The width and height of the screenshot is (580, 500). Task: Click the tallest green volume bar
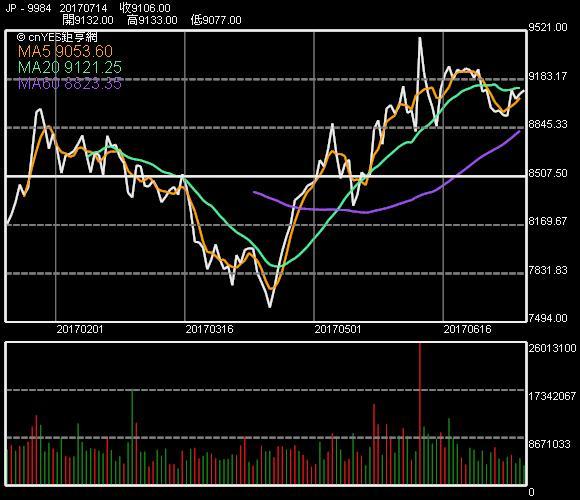(x=132, y=437)
